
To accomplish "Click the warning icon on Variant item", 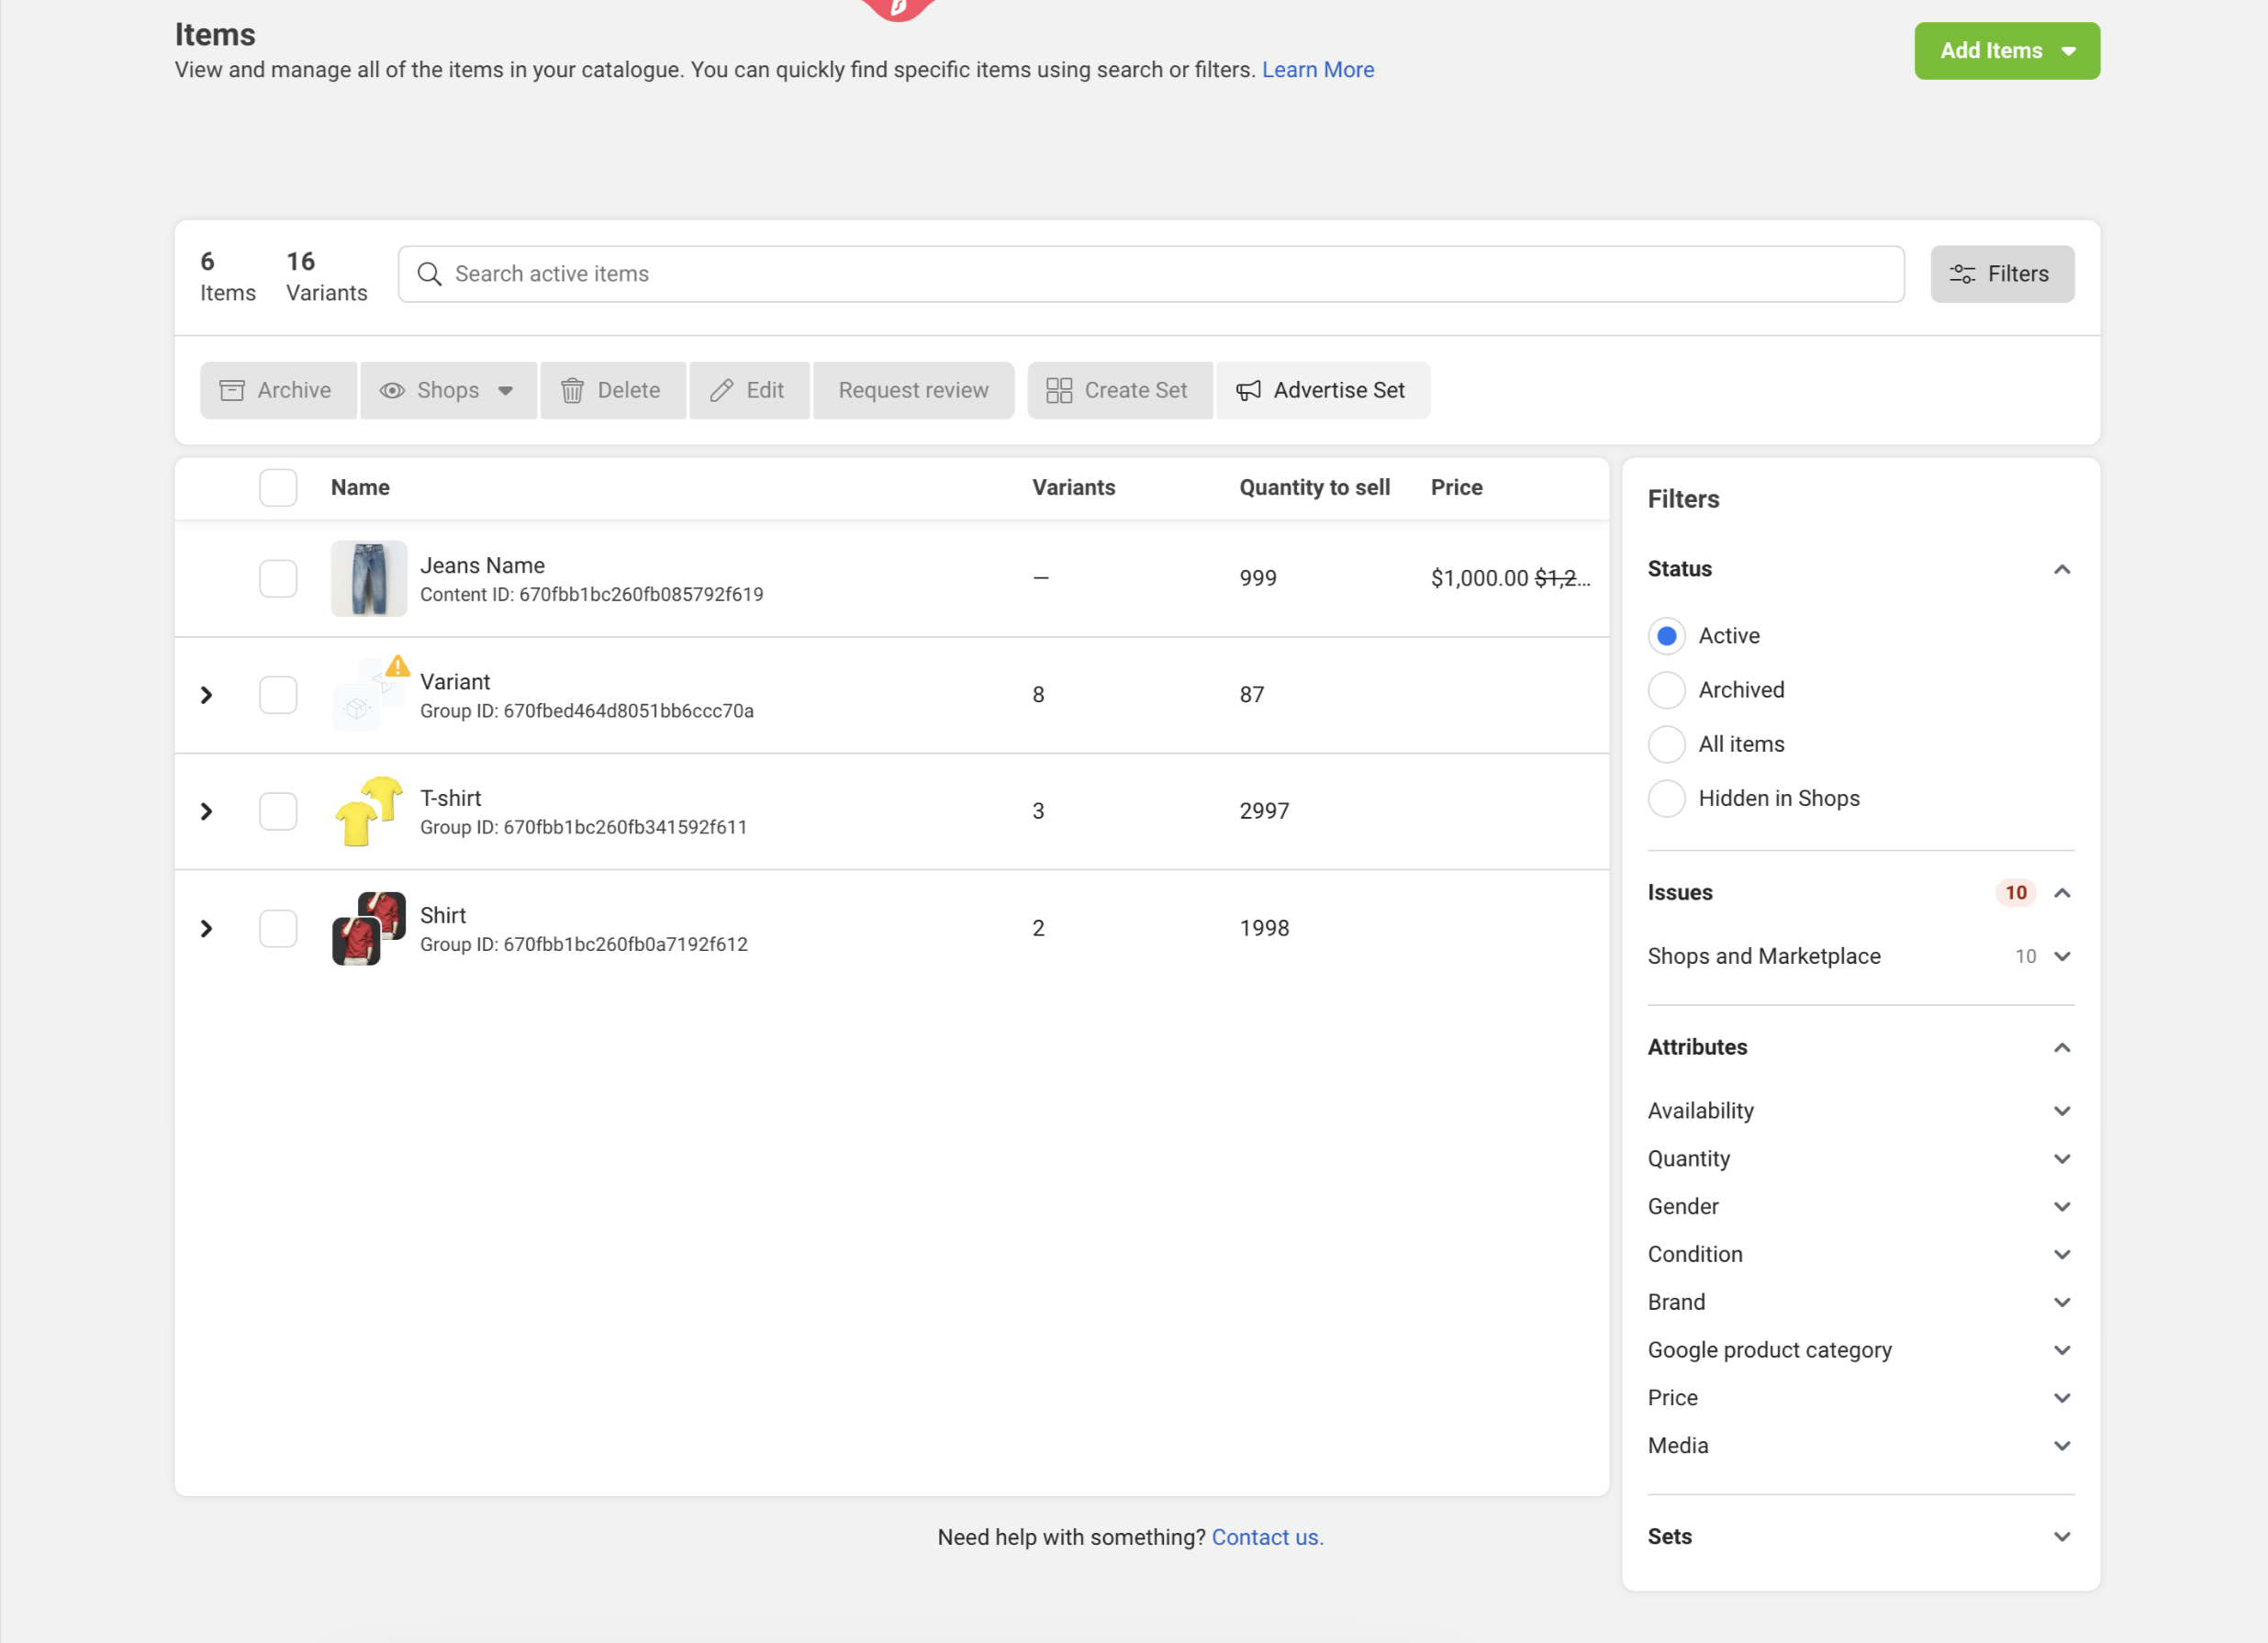I will pyautogui.click(x=398, y=666).
